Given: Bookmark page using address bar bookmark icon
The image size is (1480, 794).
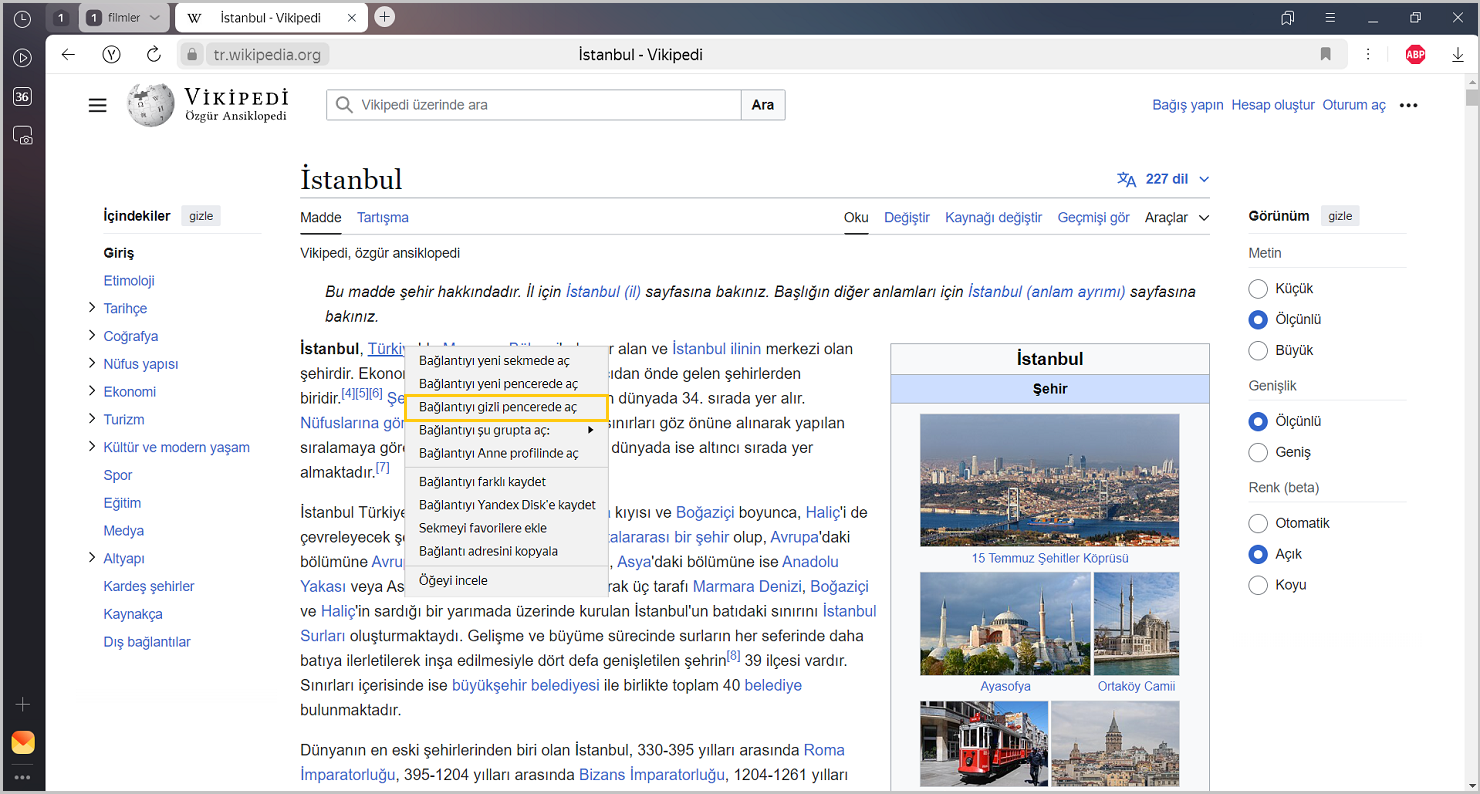Looking at the screenshot, I should (x=1326, y=55).
